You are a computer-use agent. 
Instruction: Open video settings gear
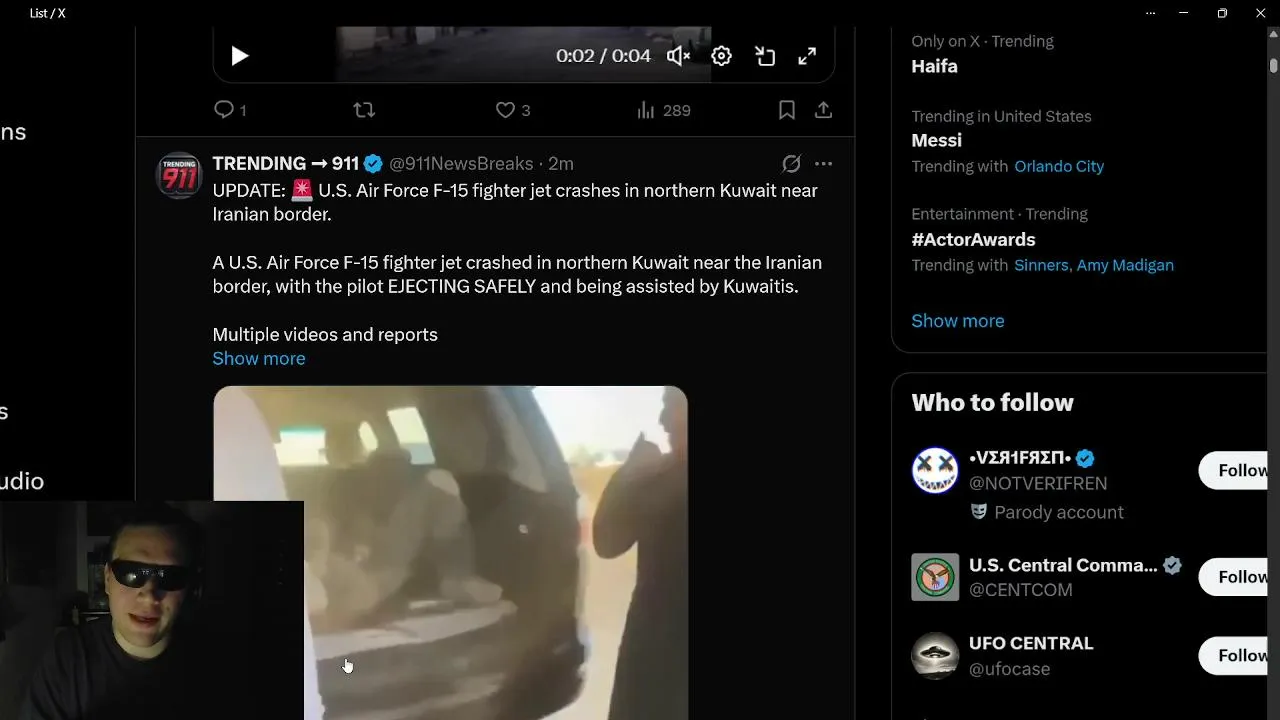pos(721,56)
